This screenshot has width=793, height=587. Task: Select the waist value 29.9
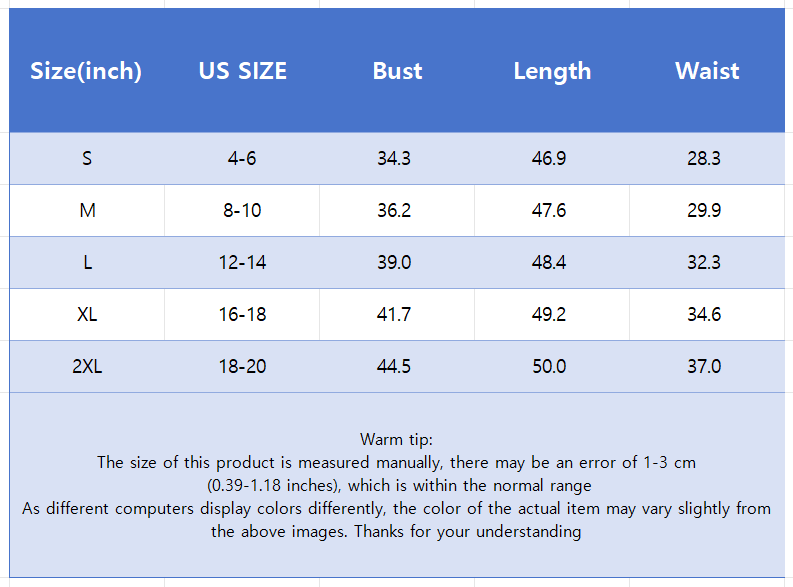[x=704, y=210]
